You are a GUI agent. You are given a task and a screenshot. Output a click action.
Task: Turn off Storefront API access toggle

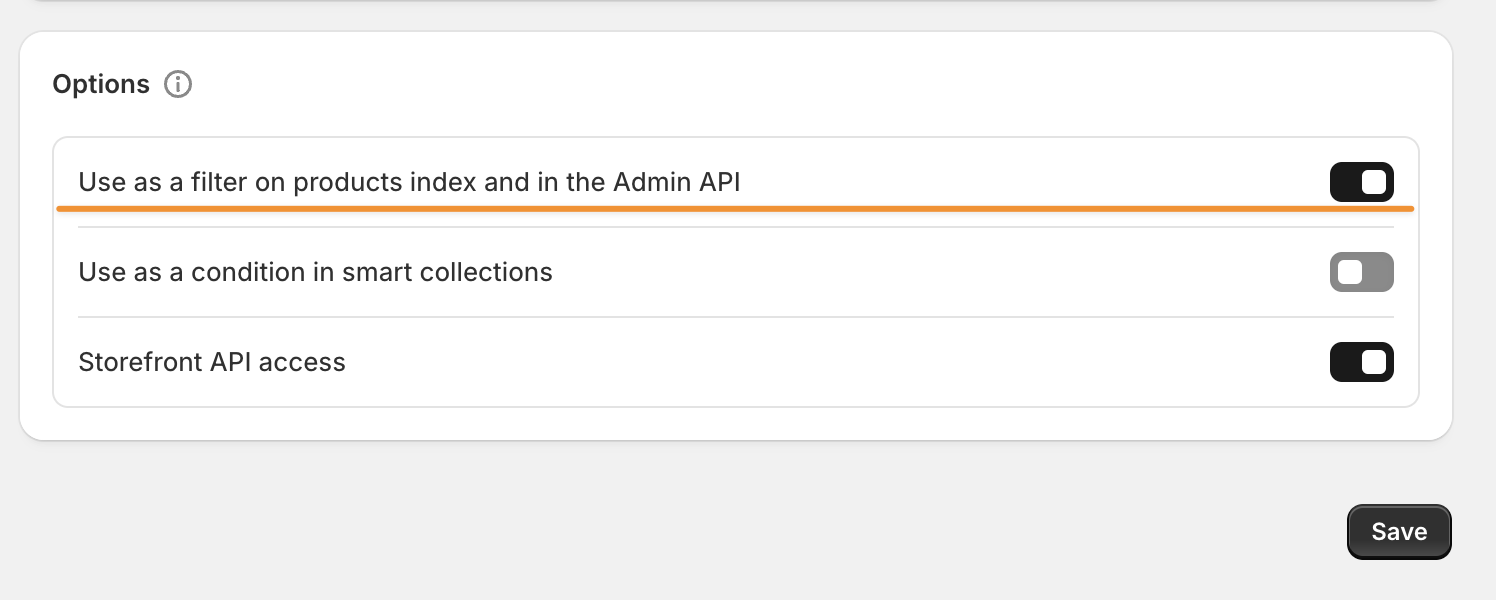tap(1361, 362)
